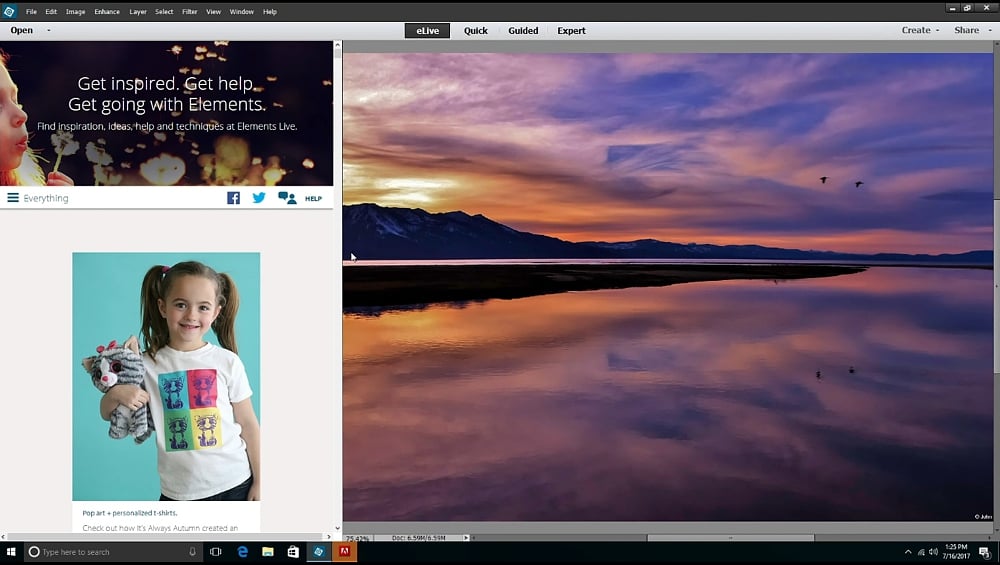
Task: Open the community forum chat icon
Action: (287, 198)
